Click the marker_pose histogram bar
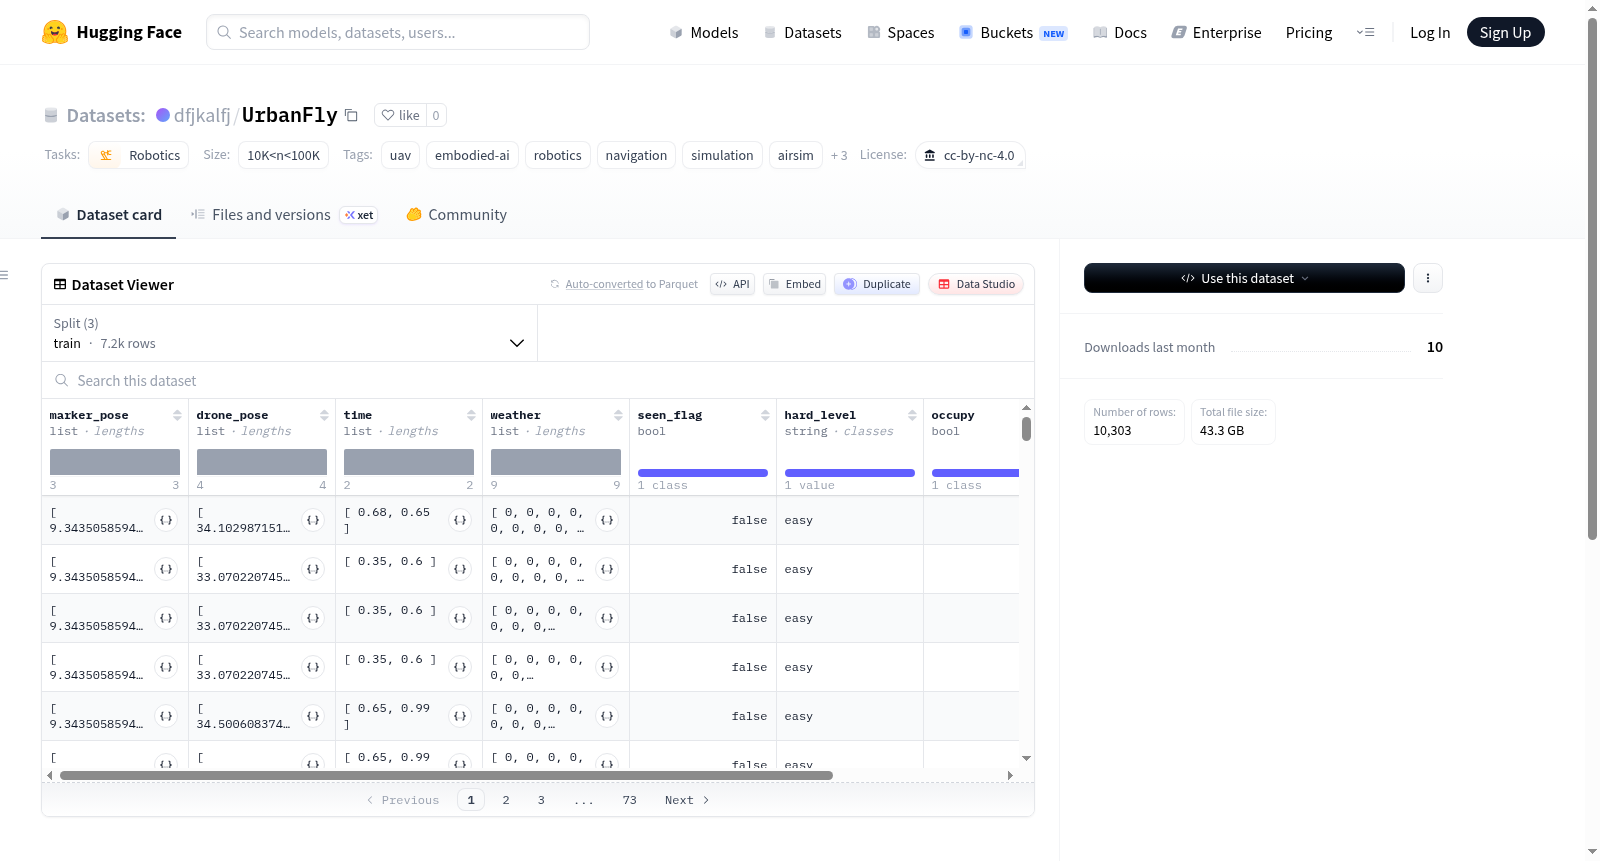The image size is (1600, 861). pos(115,462)
